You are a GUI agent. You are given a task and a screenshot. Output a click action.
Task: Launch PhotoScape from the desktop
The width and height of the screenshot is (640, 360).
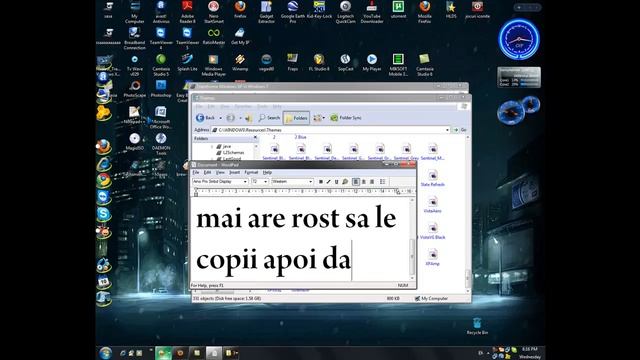coord(135,89)
